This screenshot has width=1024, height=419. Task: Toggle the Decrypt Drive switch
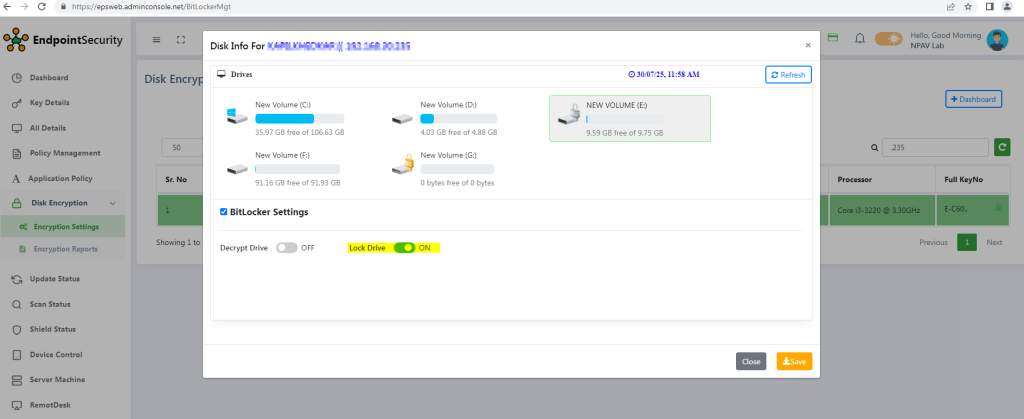pos(287,247)
